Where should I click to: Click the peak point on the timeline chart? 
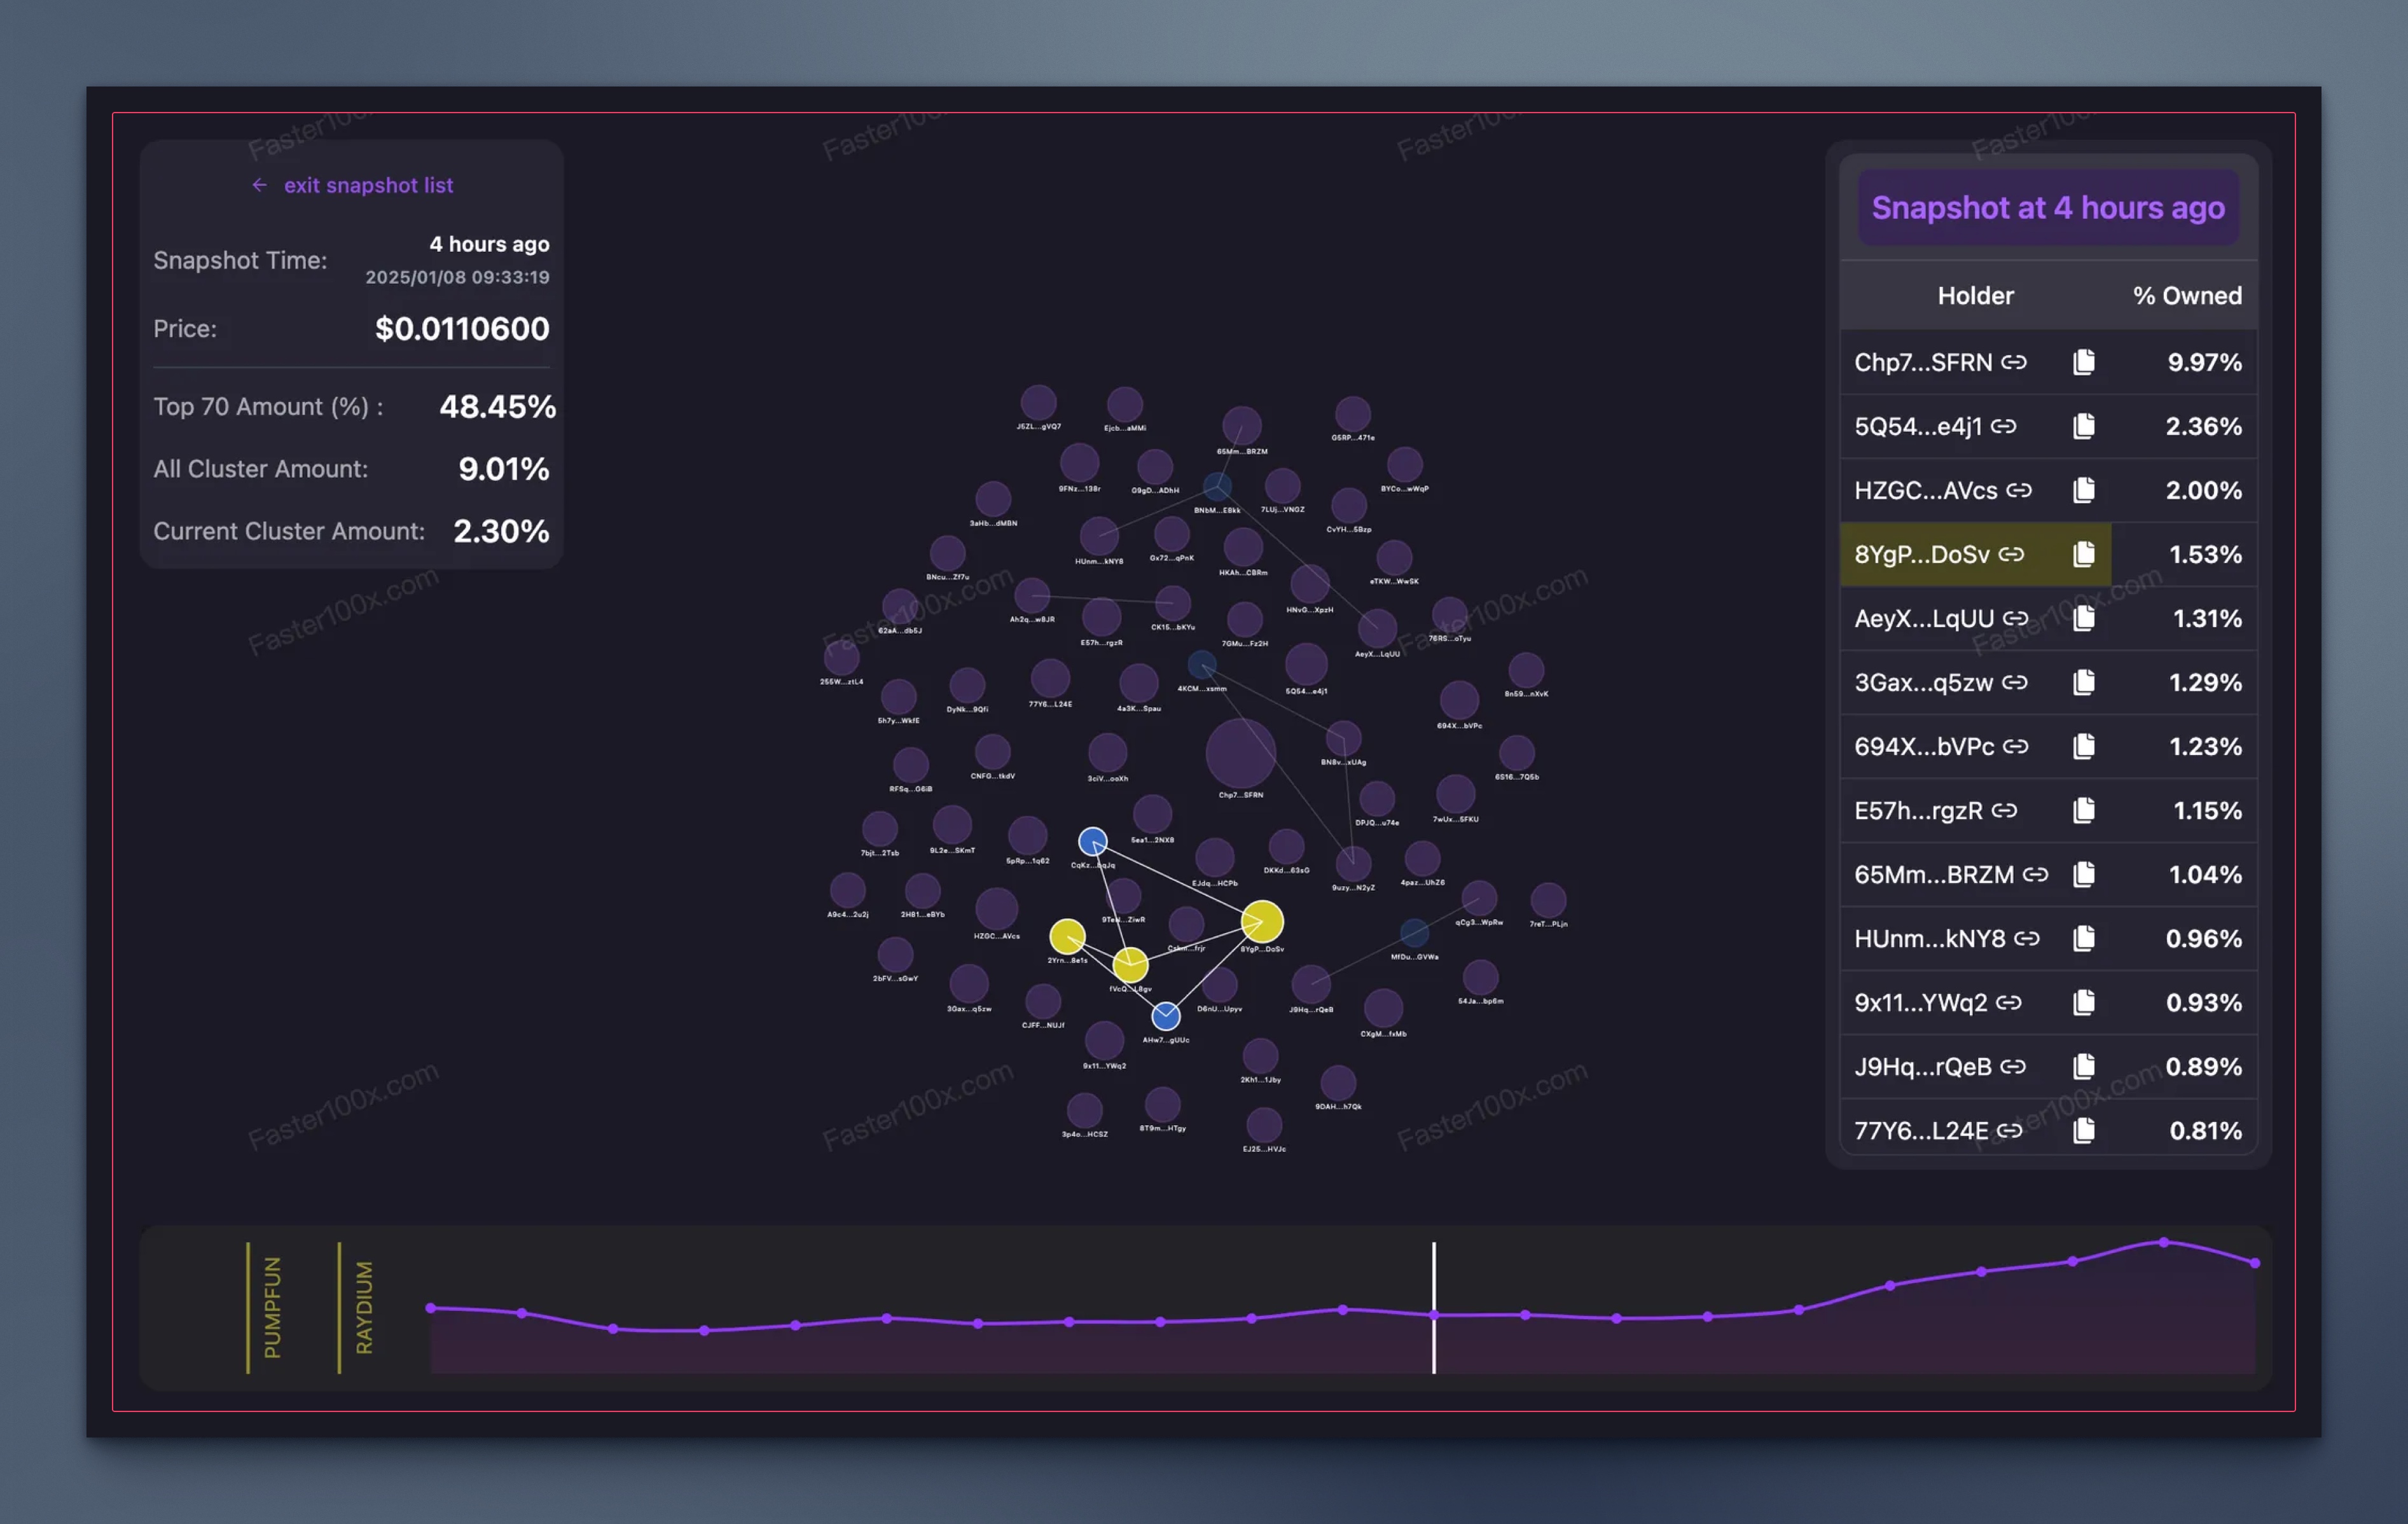click(x=2163, y=1242)
